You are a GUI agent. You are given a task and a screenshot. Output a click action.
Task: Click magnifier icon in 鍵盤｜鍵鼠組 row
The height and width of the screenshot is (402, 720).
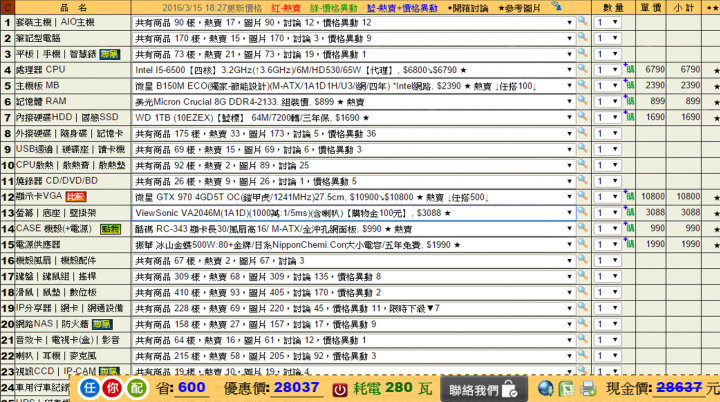(582, 276)
